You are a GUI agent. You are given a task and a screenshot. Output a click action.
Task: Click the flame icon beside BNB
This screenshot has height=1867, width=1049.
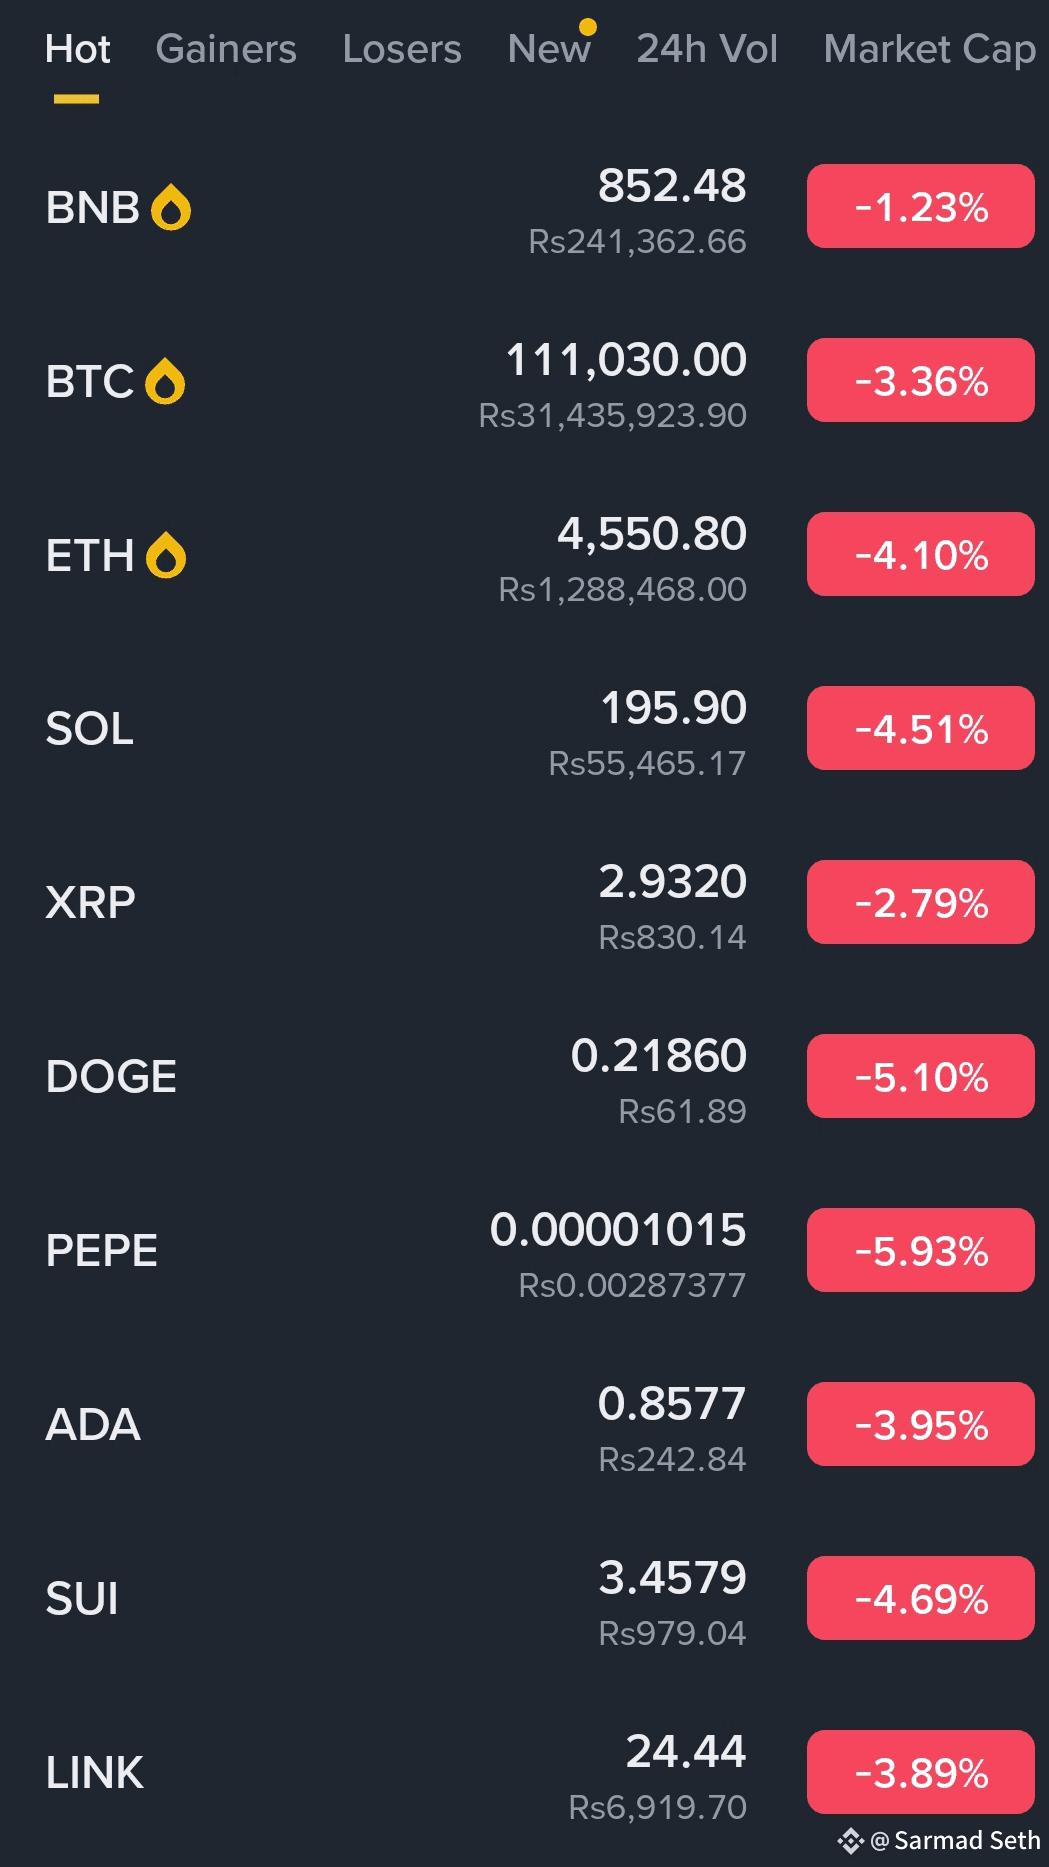tap(170, 208)
